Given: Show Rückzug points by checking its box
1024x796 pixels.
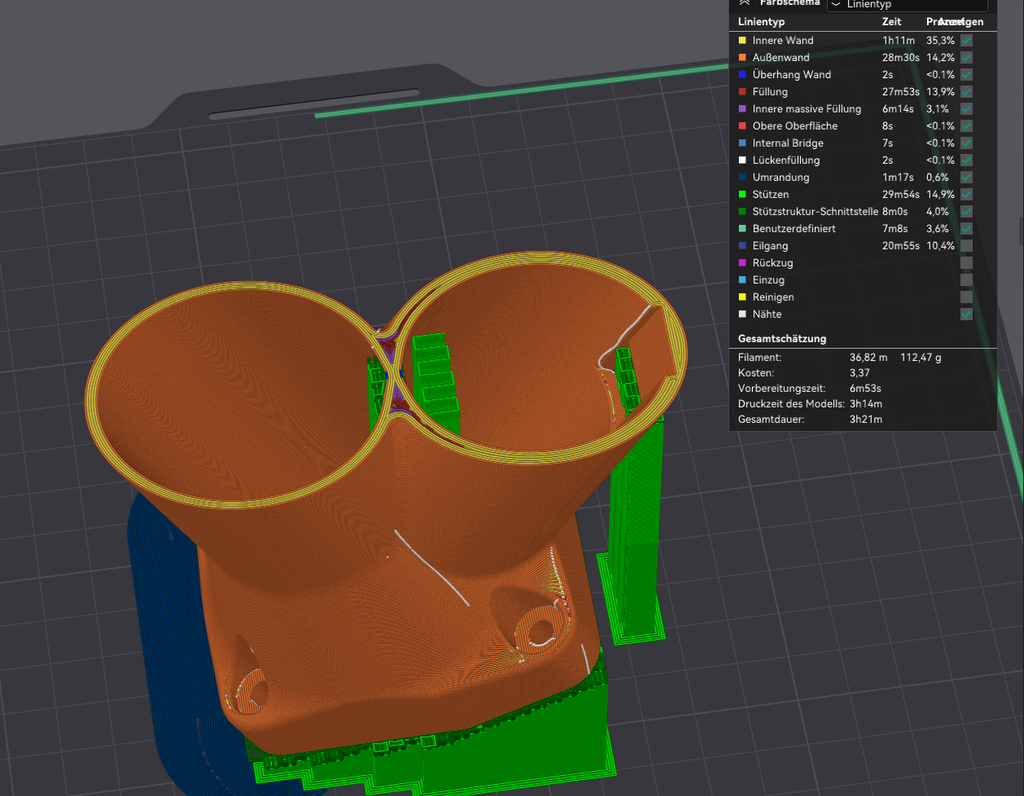Looking at the screenshot, I should [x=967, y=263].
